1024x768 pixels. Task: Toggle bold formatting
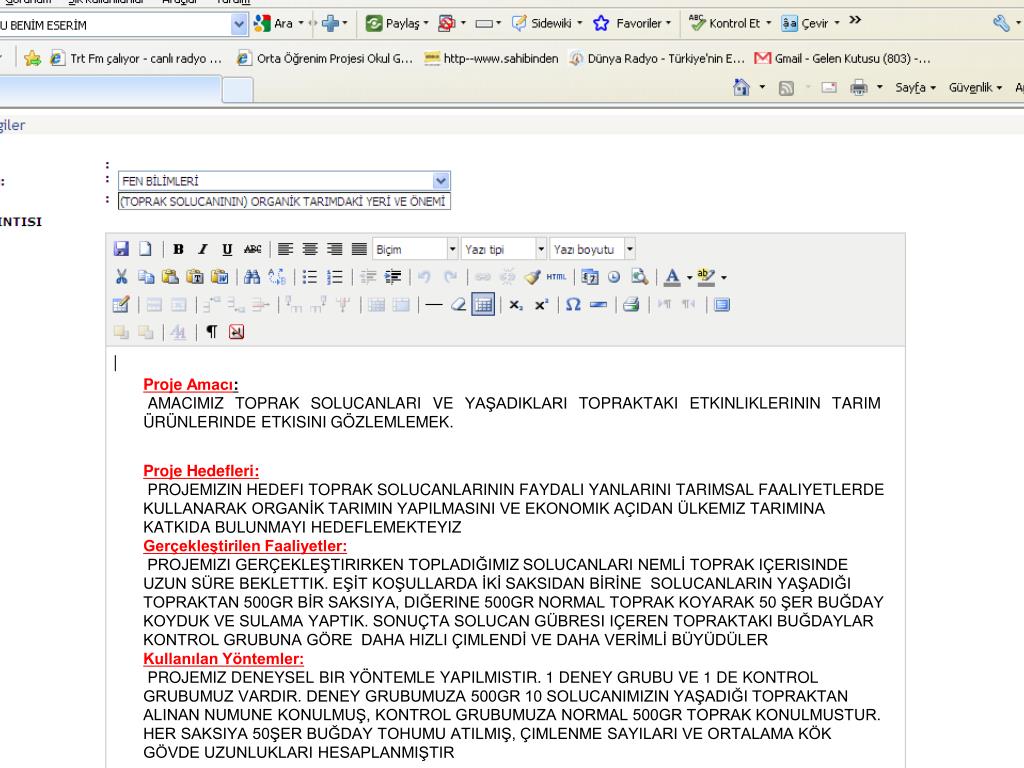(178, 249)
